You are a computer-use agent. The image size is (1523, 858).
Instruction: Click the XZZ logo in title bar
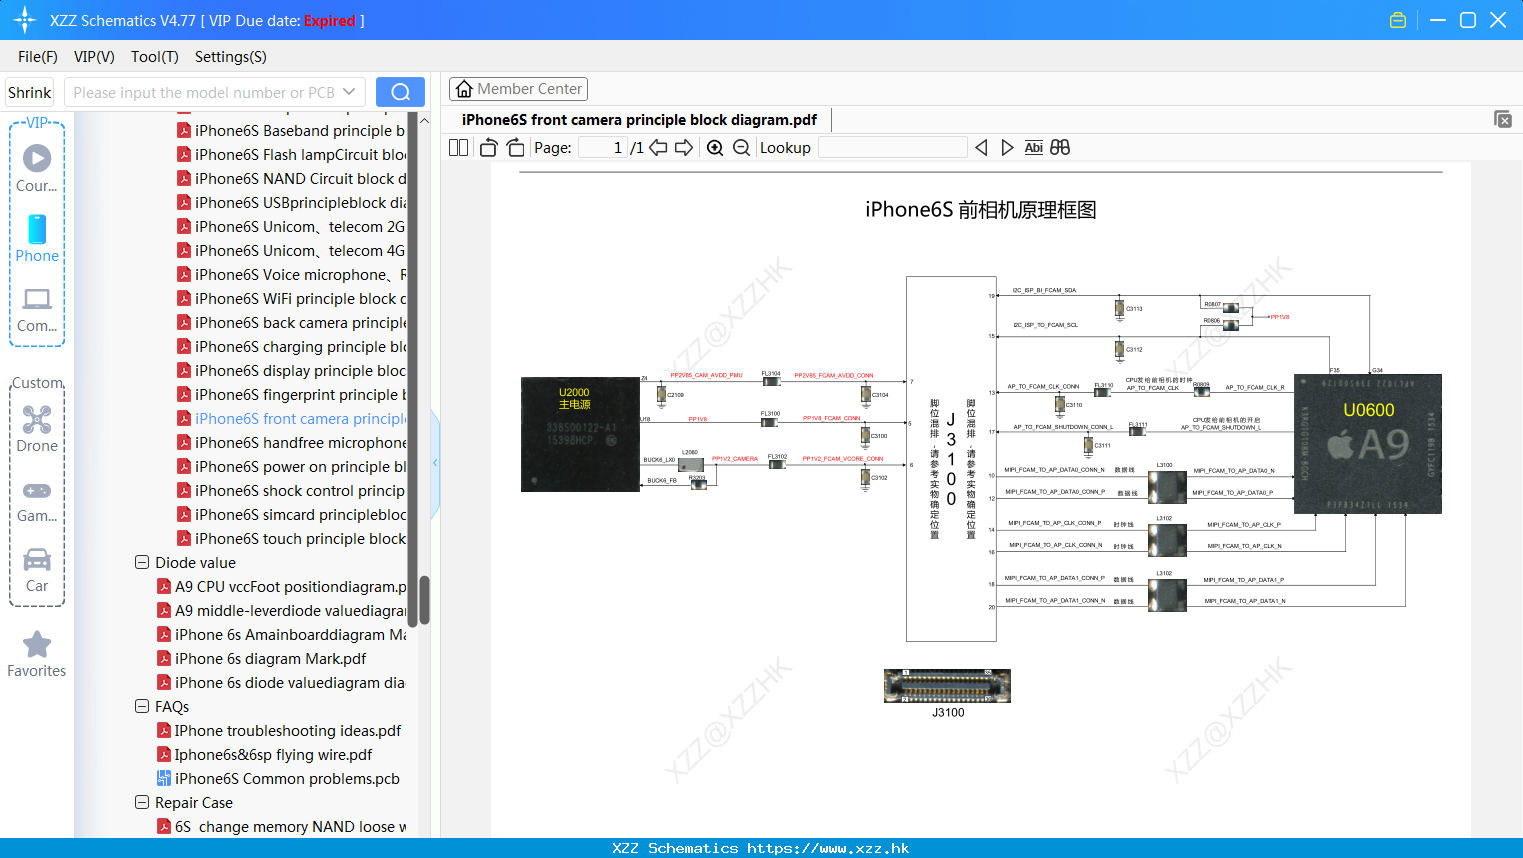[x=25, y=20]
